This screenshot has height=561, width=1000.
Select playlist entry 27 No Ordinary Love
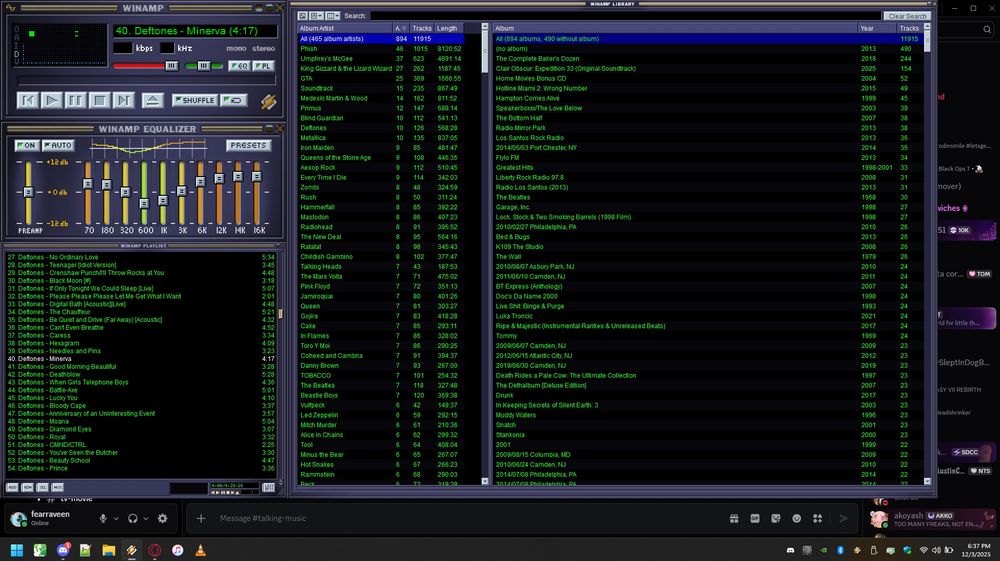click(x=141, y=258)
